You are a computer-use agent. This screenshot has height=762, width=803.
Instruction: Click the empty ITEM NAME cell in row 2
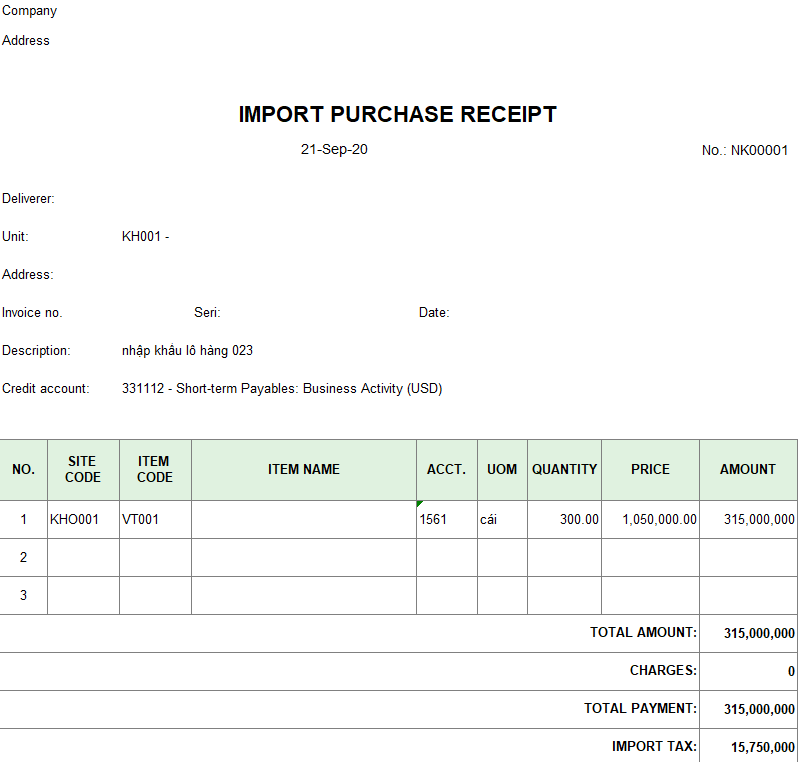coord(304,557)
